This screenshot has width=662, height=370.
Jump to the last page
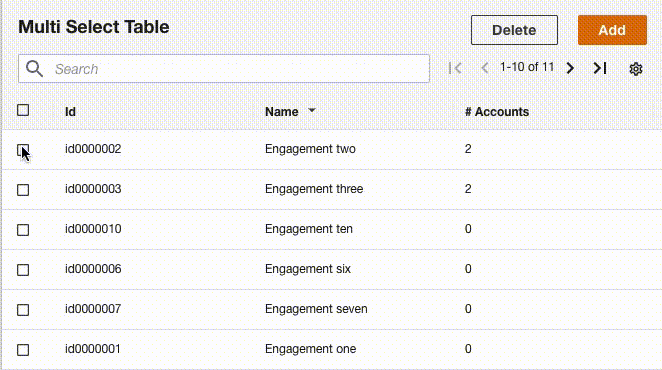600,68
